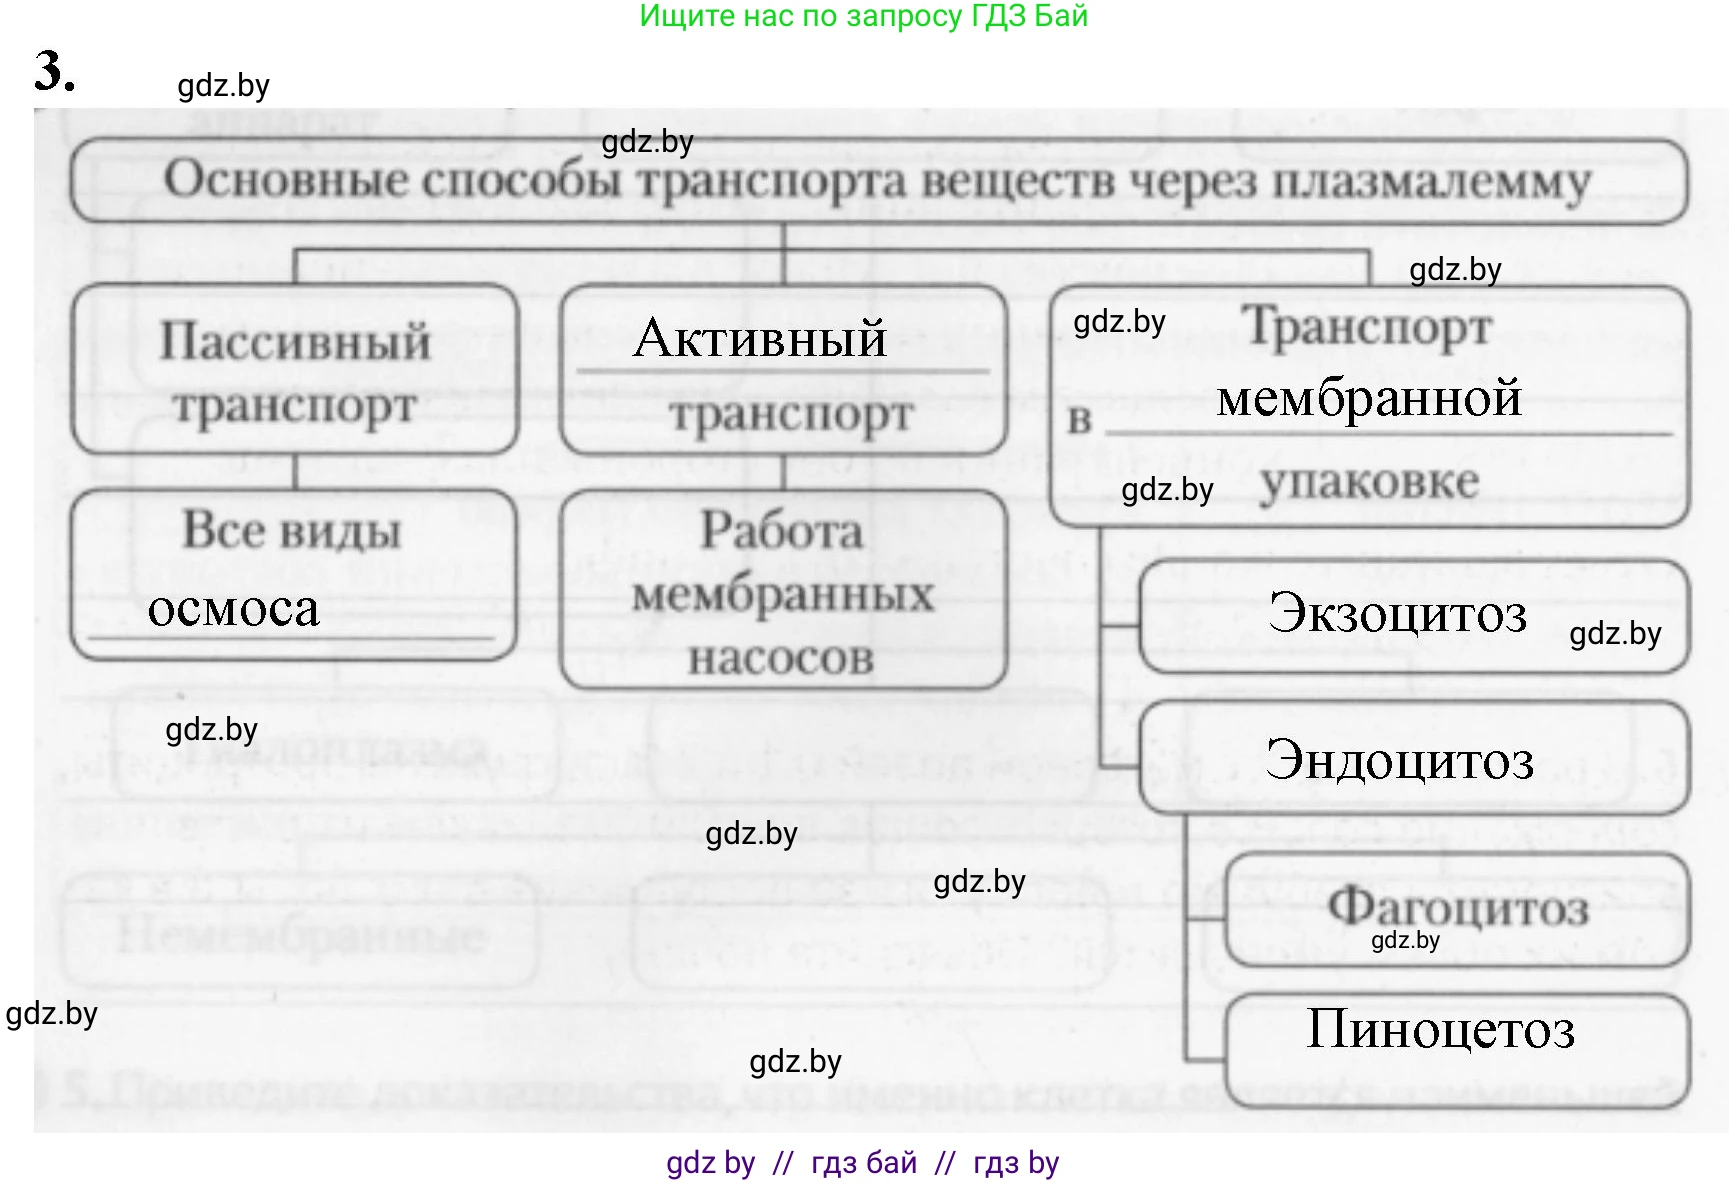Click the title box "Основные способы транспорта веществ"
The height and width of the screenshot is (1183, 1729).
[x=877, y=182]
